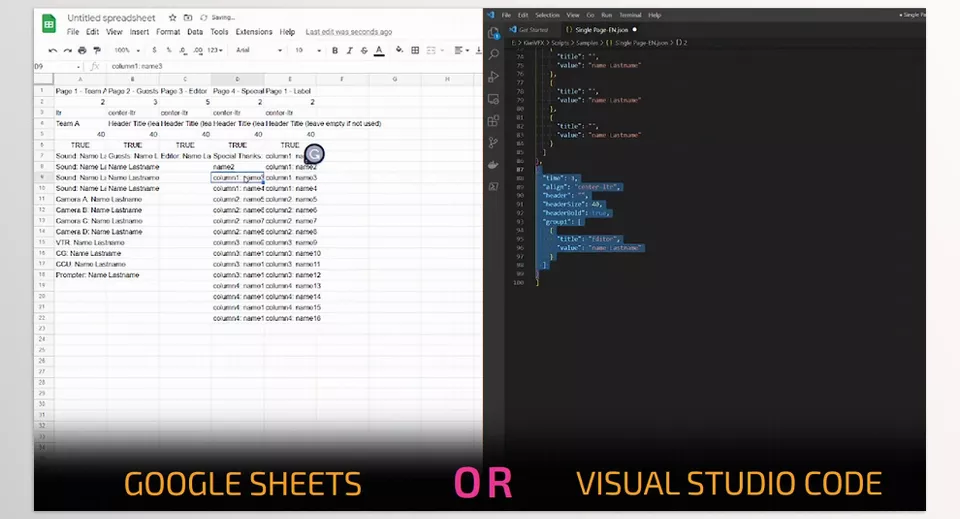
Task: Open Insert menu in Google Sheets
Action: click(x=139, y=32)
